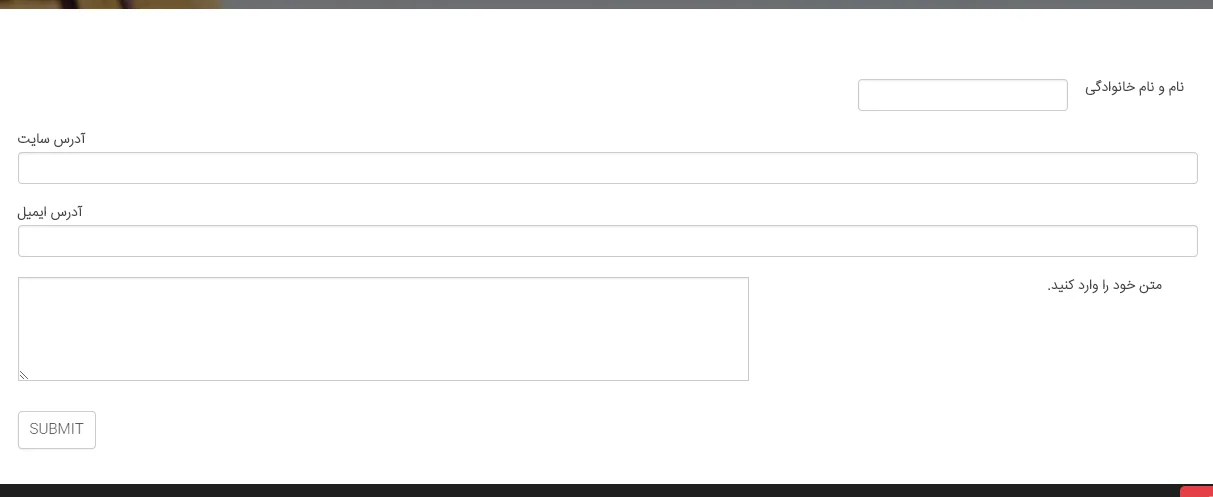Image resolution: width=1213 pixels, height=497 pixels.
Task: Click the word ایمیل in email label
Action: pos(33,212)
